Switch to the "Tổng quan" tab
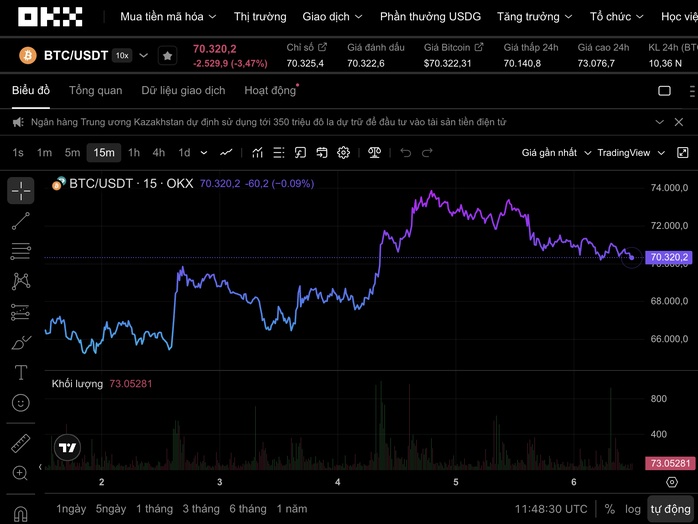This screenshot has height=524, width=698. point(95,90)
